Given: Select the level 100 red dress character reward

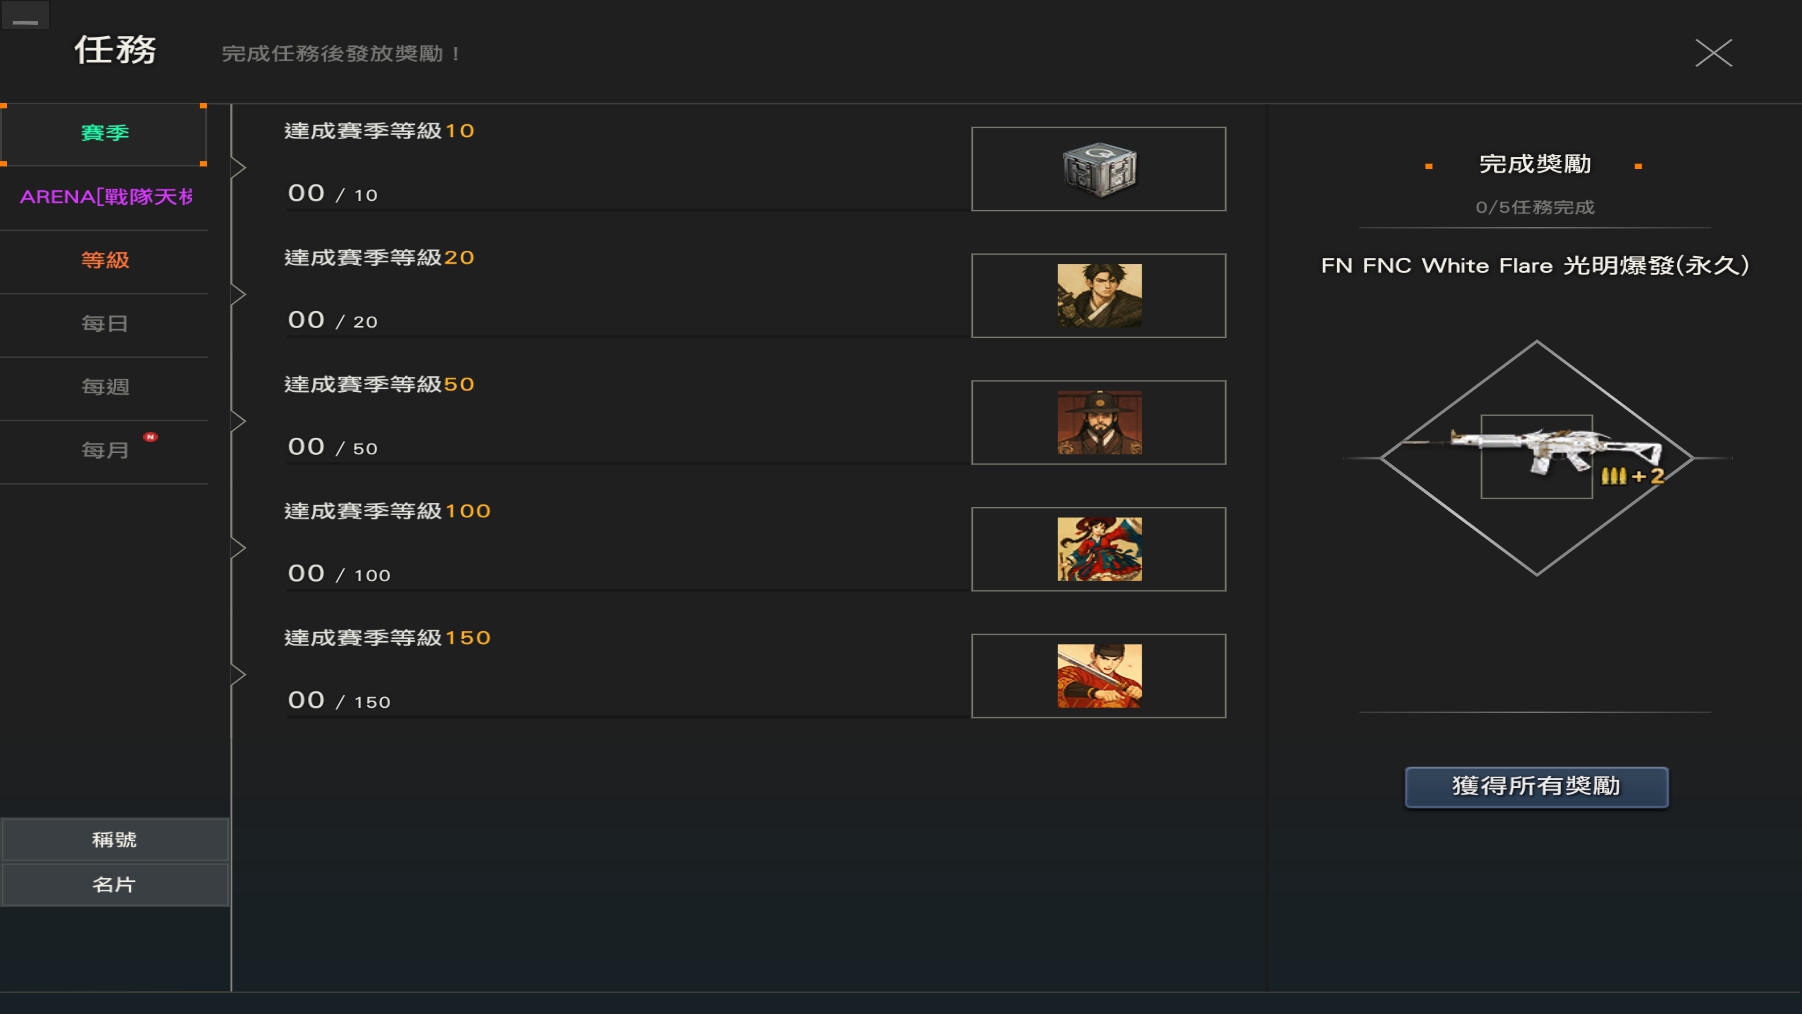Looking at the screenshot, I should [1099, 549].
